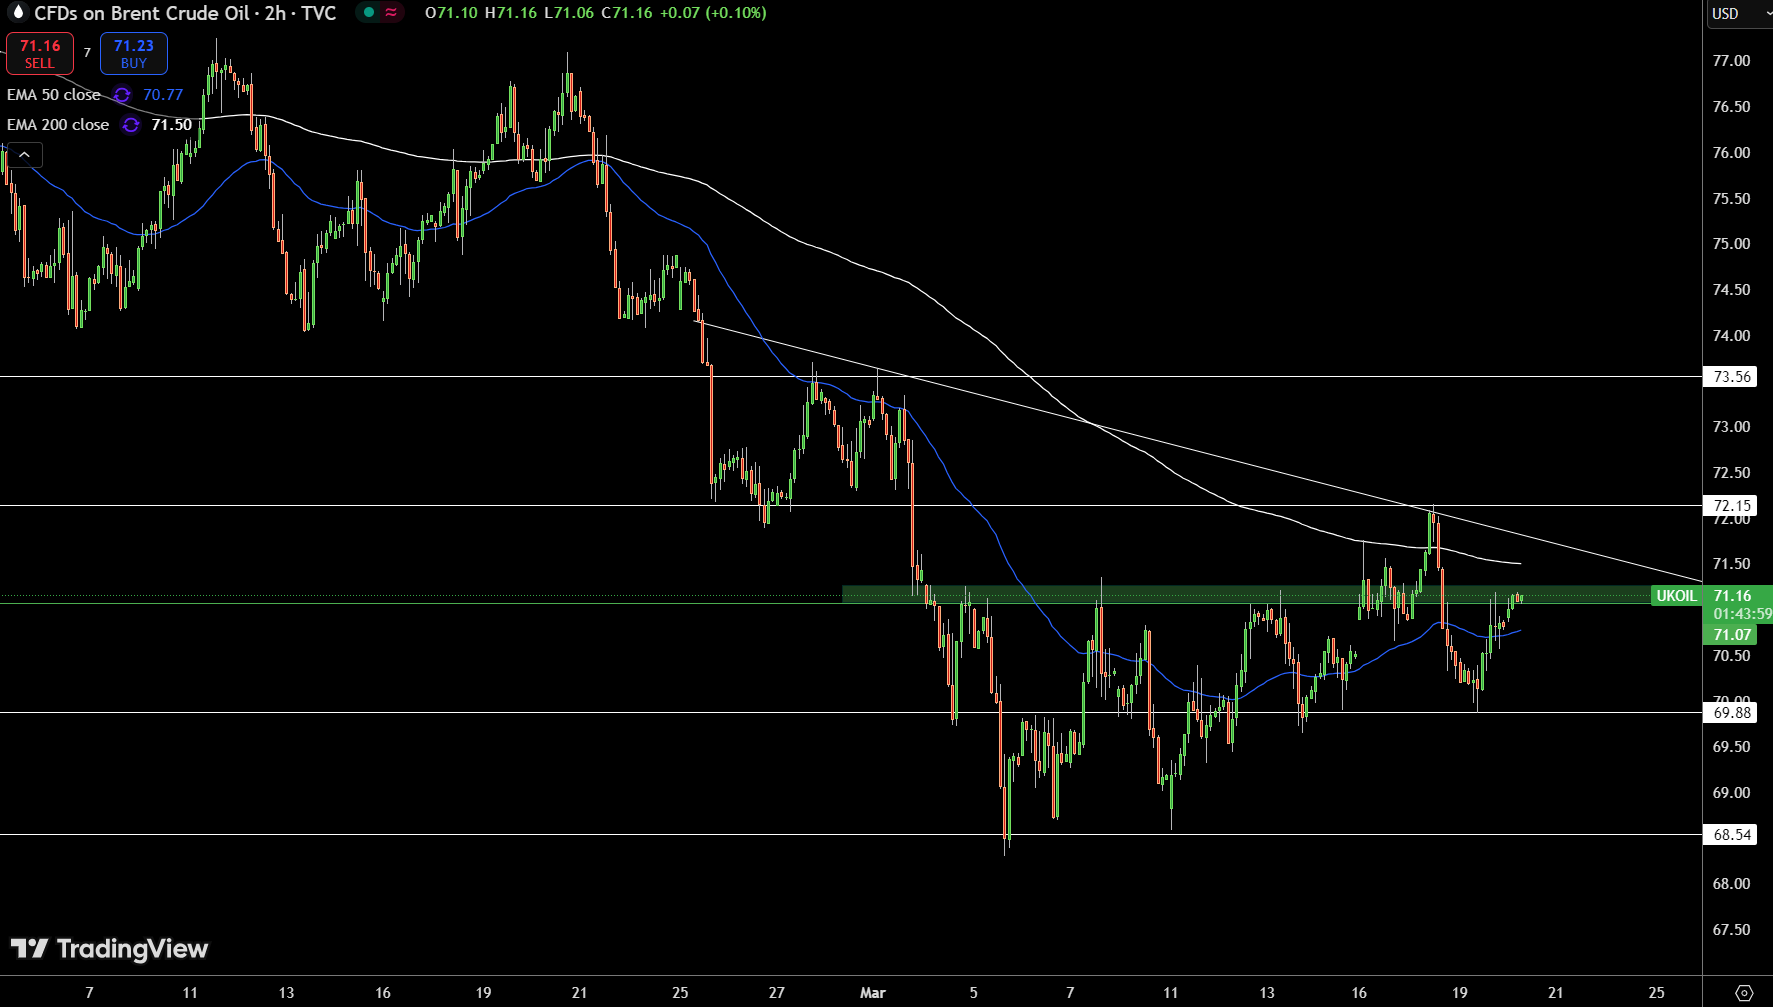Select the EMA 50 close indicator label
The height and width of the screenshot is (1007, 1773).
click(x=54, y=95)
